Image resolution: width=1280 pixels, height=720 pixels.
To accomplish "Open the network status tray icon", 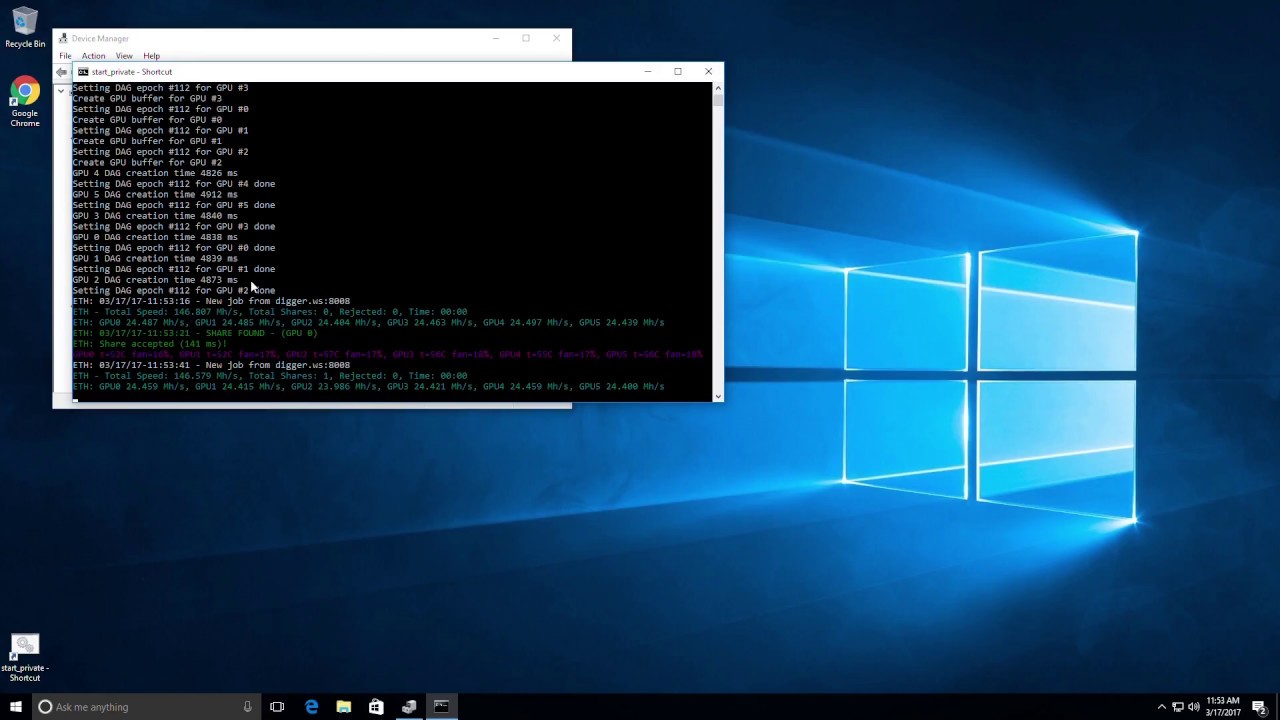I will point(1178,707).
